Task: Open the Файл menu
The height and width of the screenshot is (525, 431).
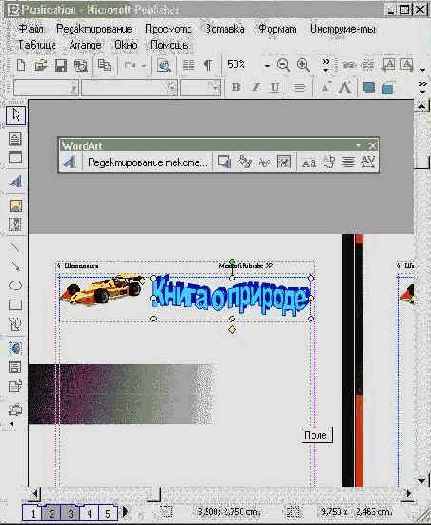Action: (x=30, y=29)
